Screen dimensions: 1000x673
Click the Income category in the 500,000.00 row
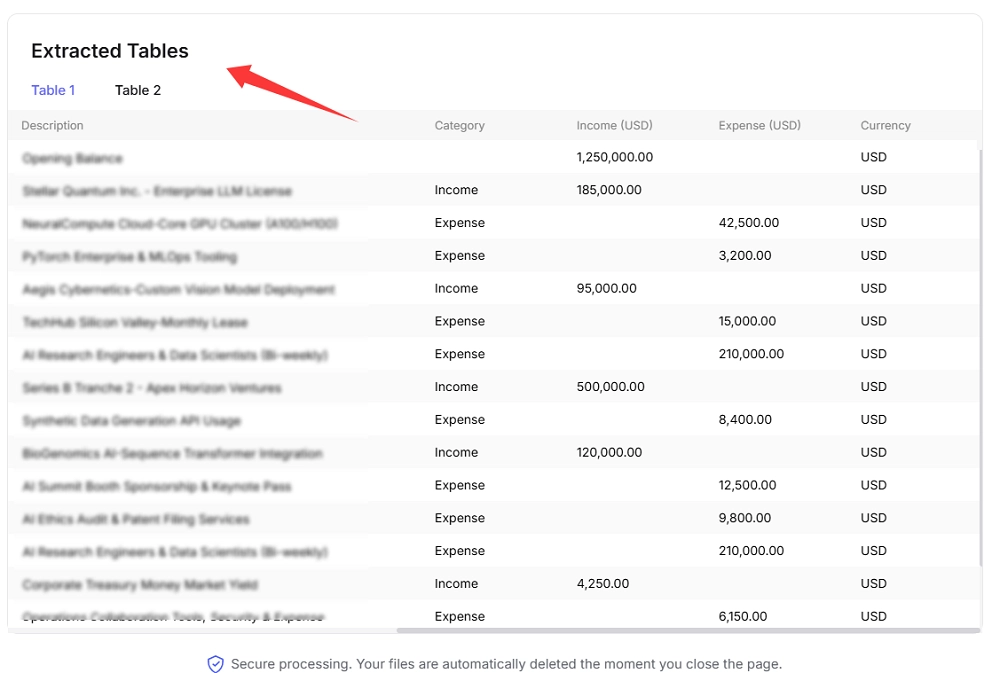click(x=456, y=387)
